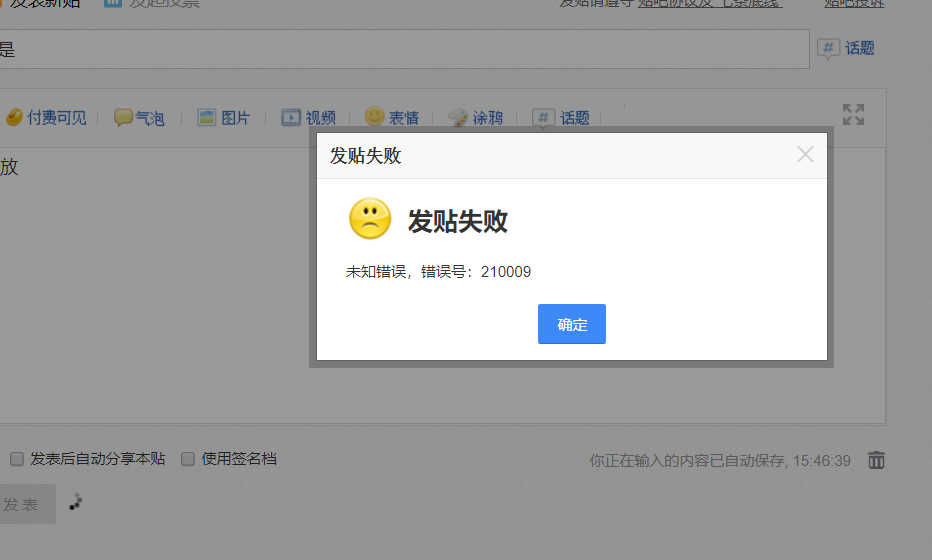Submit the post with 发表 button
Image resolution: width=932 pixels, height=560 pixels.
click(27, 504)
